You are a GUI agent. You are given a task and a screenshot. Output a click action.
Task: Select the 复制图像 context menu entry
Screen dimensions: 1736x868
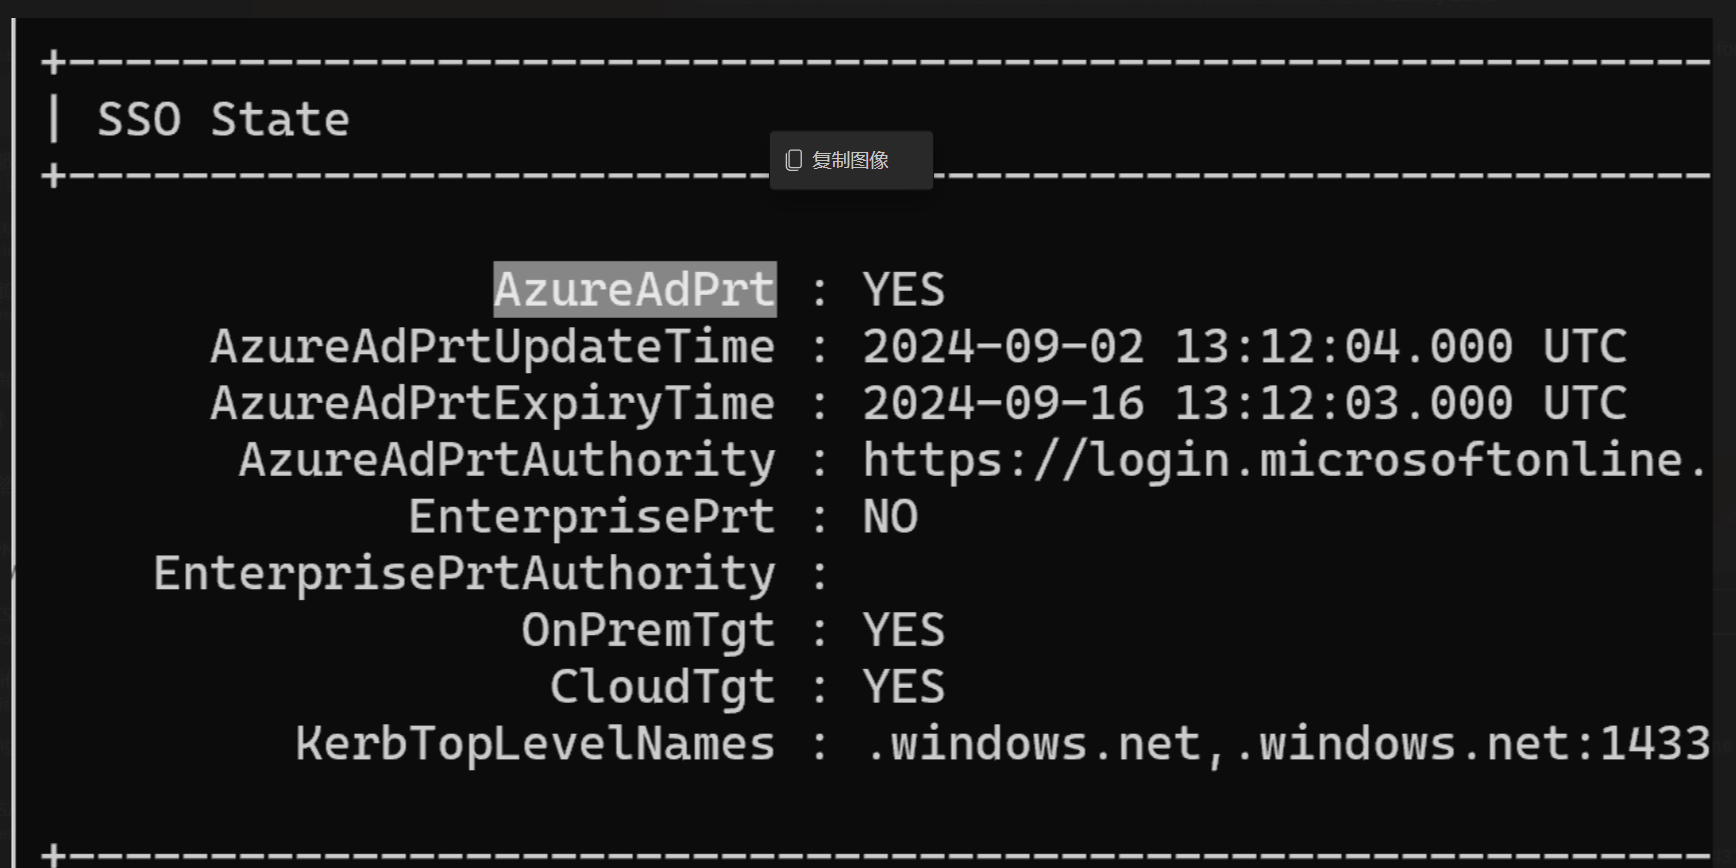pyautogui.click(x=851, y=160)
